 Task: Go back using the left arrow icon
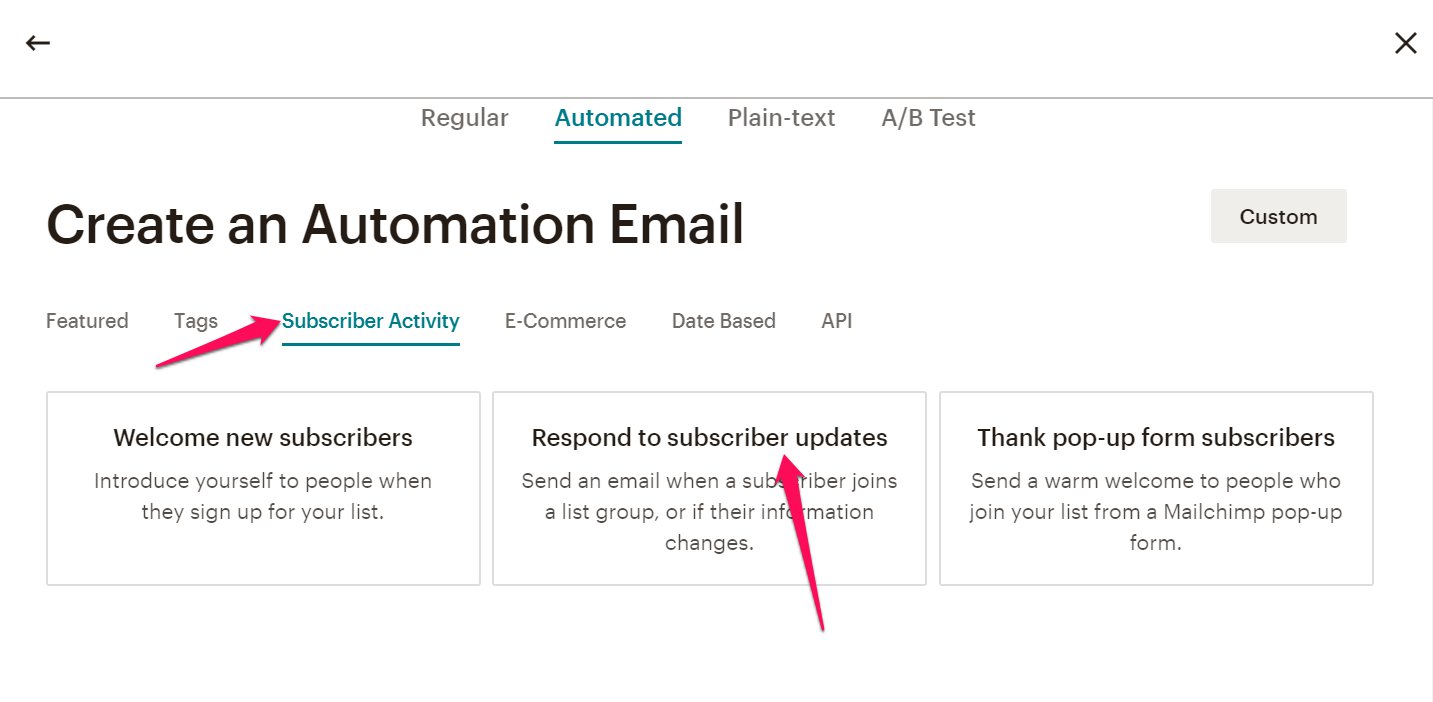pyautogui.click(x=38, y=43)
